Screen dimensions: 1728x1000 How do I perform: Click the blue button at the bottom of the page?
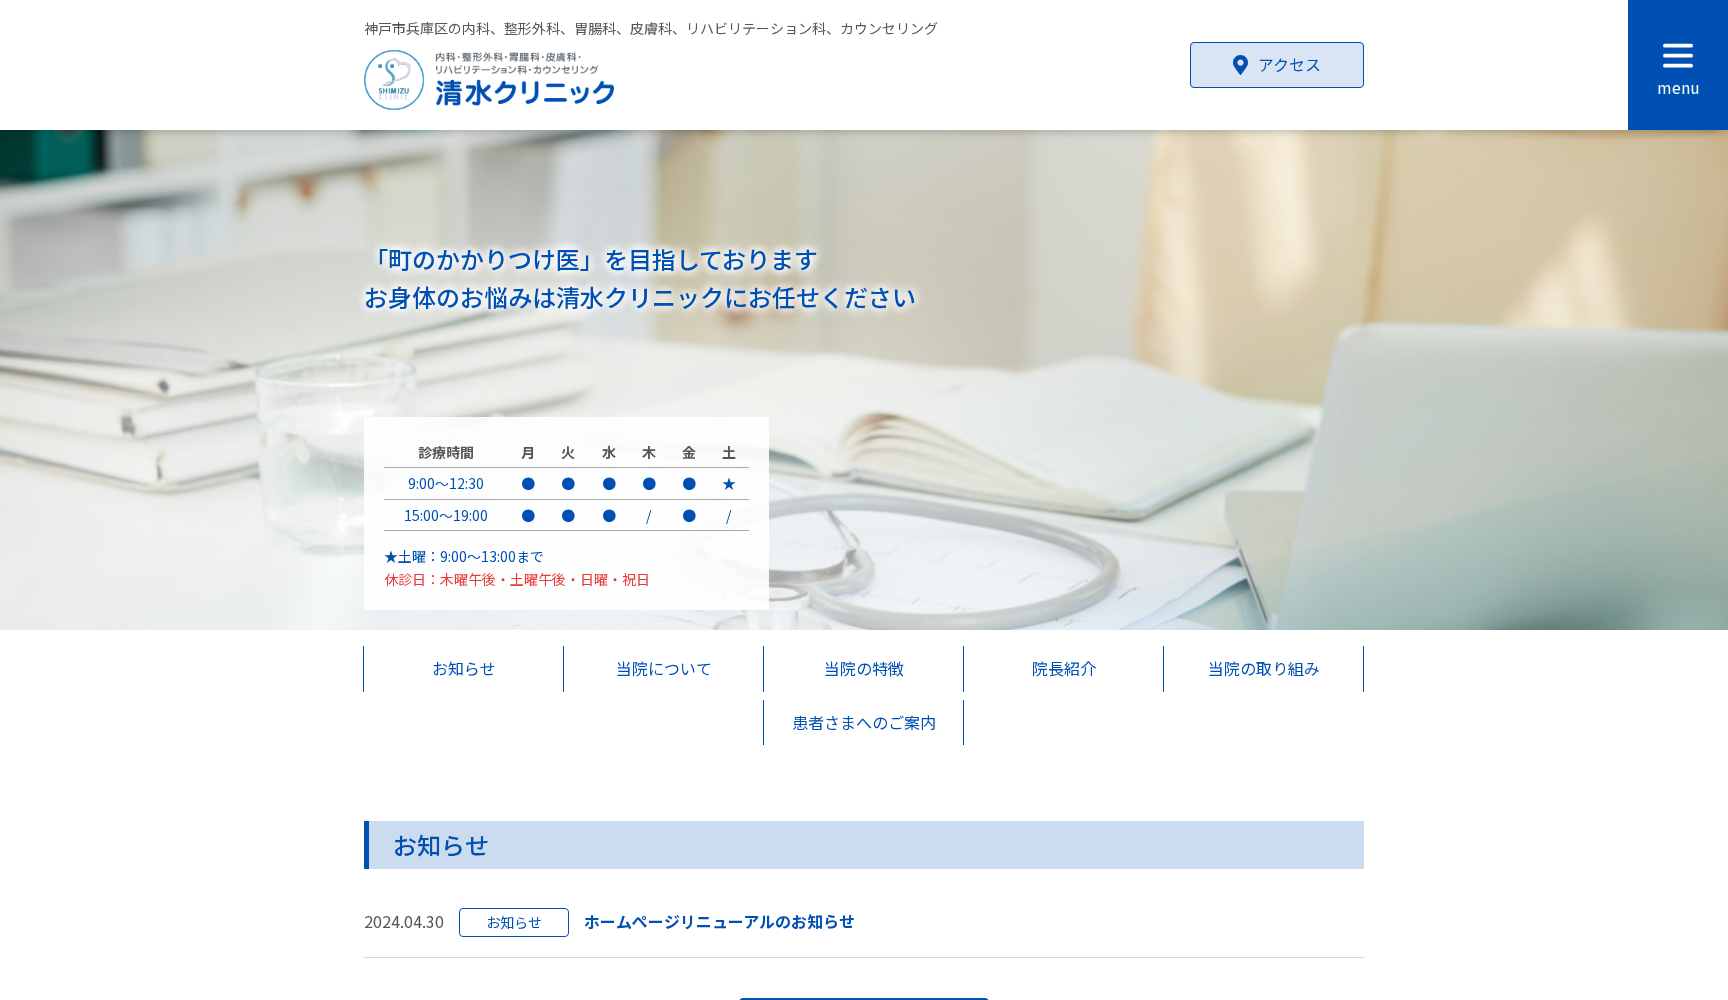coord(862,998)
